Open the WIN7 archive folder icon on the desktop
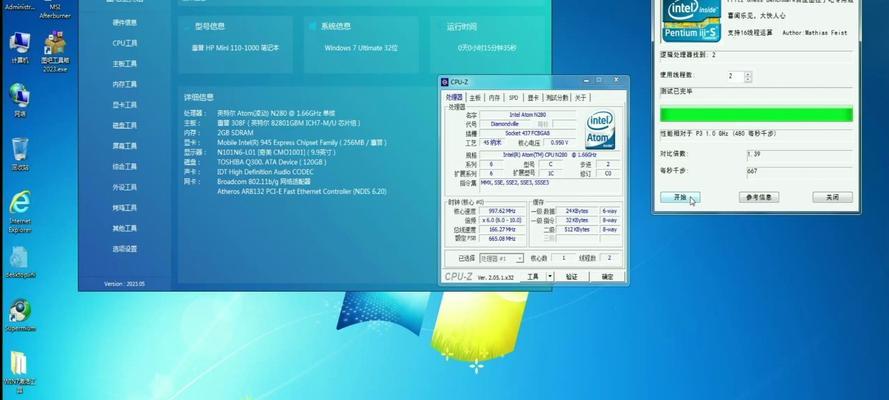 pos(19,372)
